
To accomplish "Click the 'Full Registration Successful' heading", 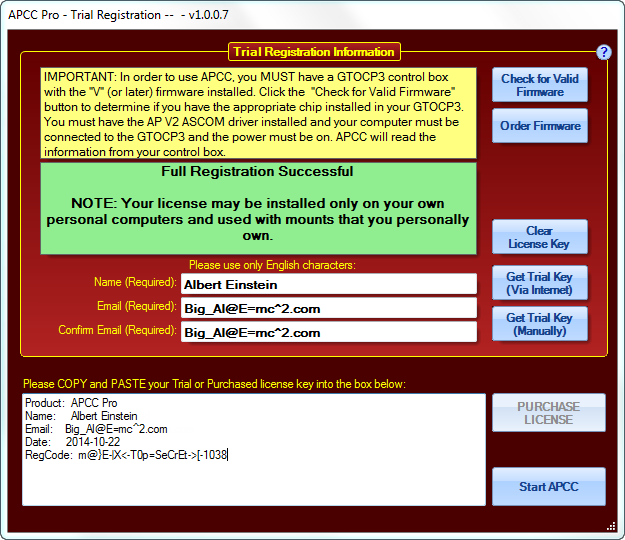I will click(x=257, y=171).
